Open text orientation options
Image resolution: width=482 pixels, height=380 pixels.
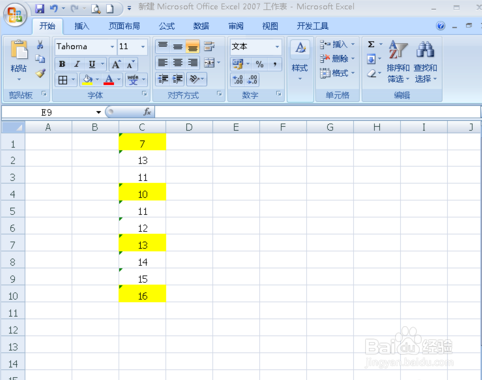[x=197, y=79]
